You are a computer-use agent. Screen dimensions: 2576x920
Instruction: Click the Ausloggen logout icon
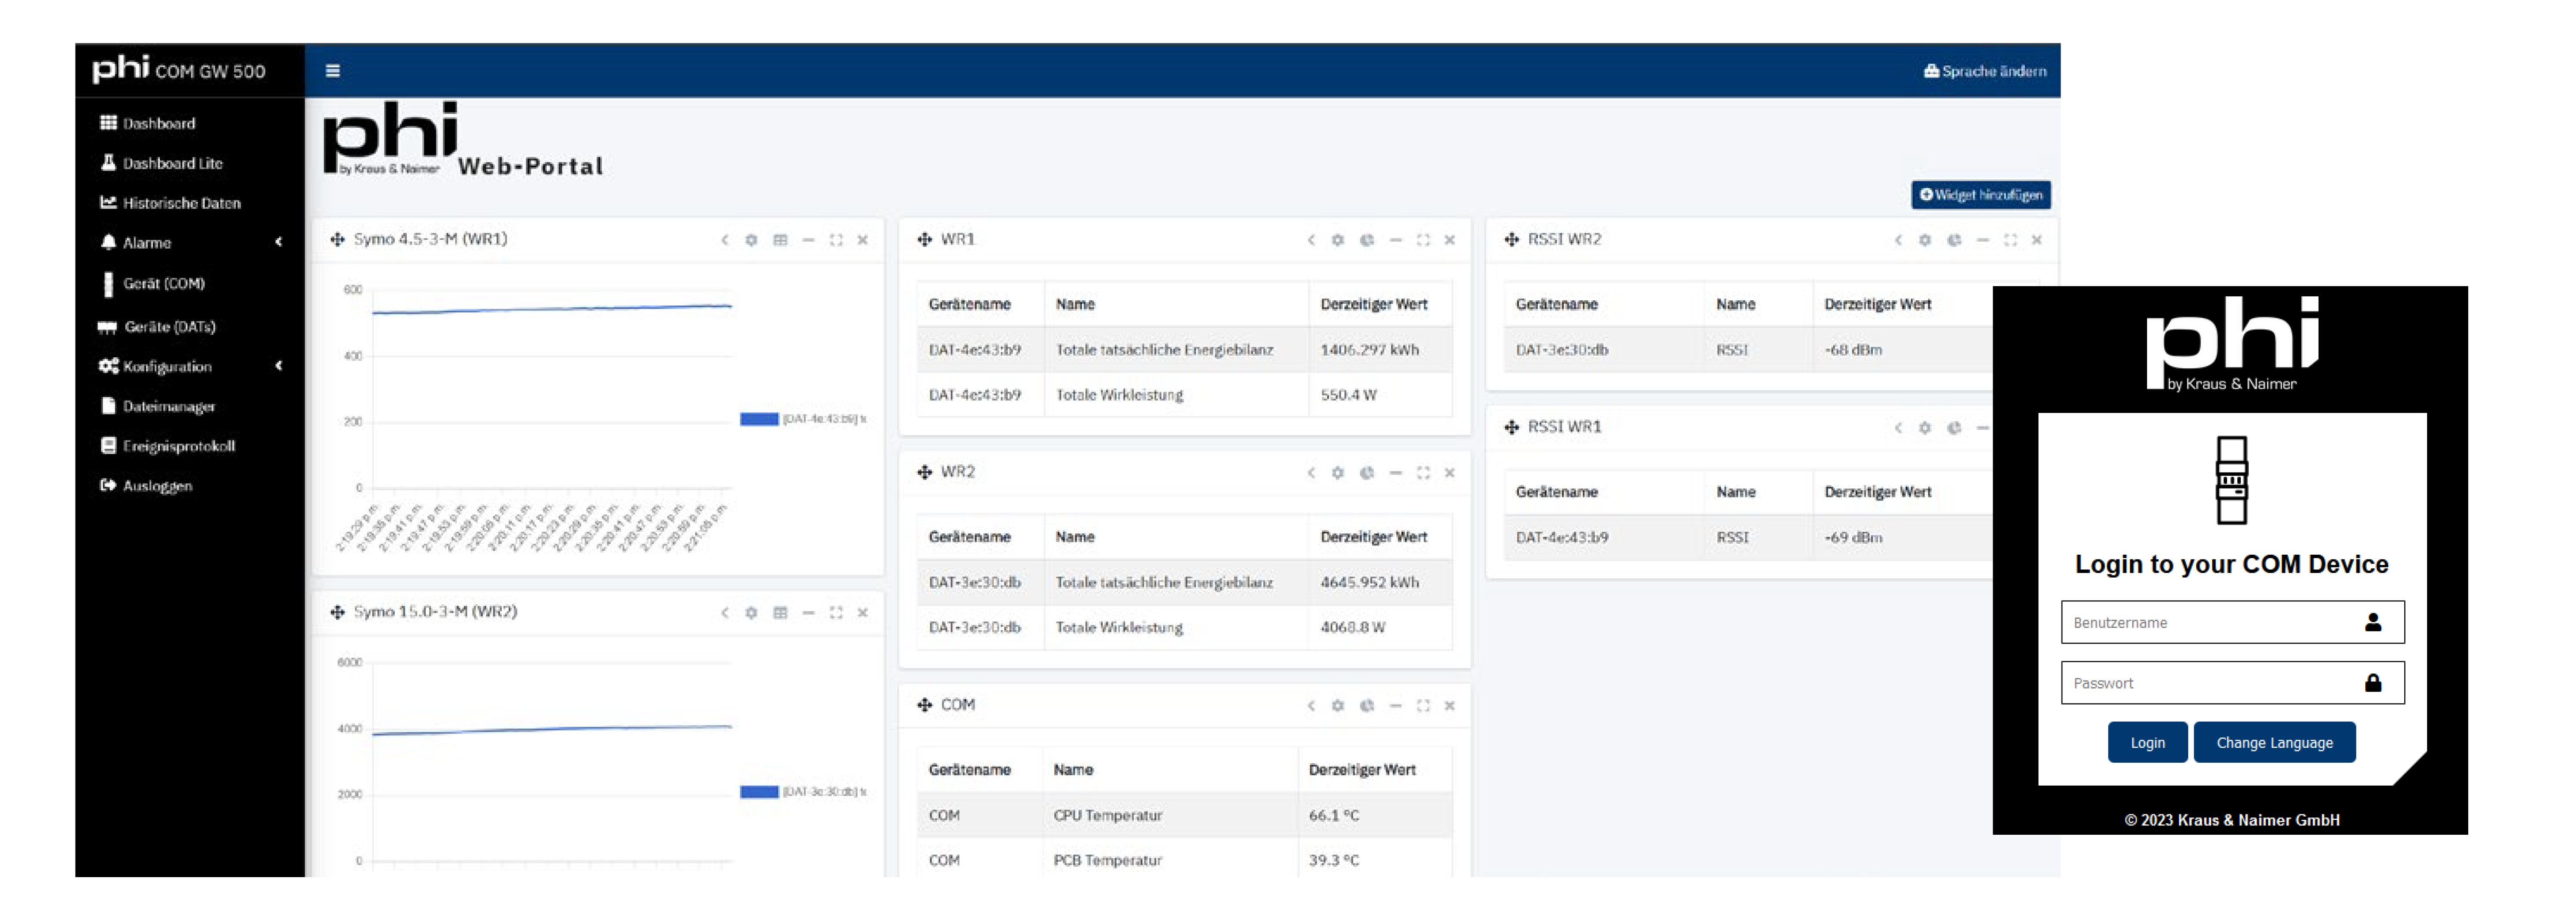pyautogui.click(x=108, y=486)
